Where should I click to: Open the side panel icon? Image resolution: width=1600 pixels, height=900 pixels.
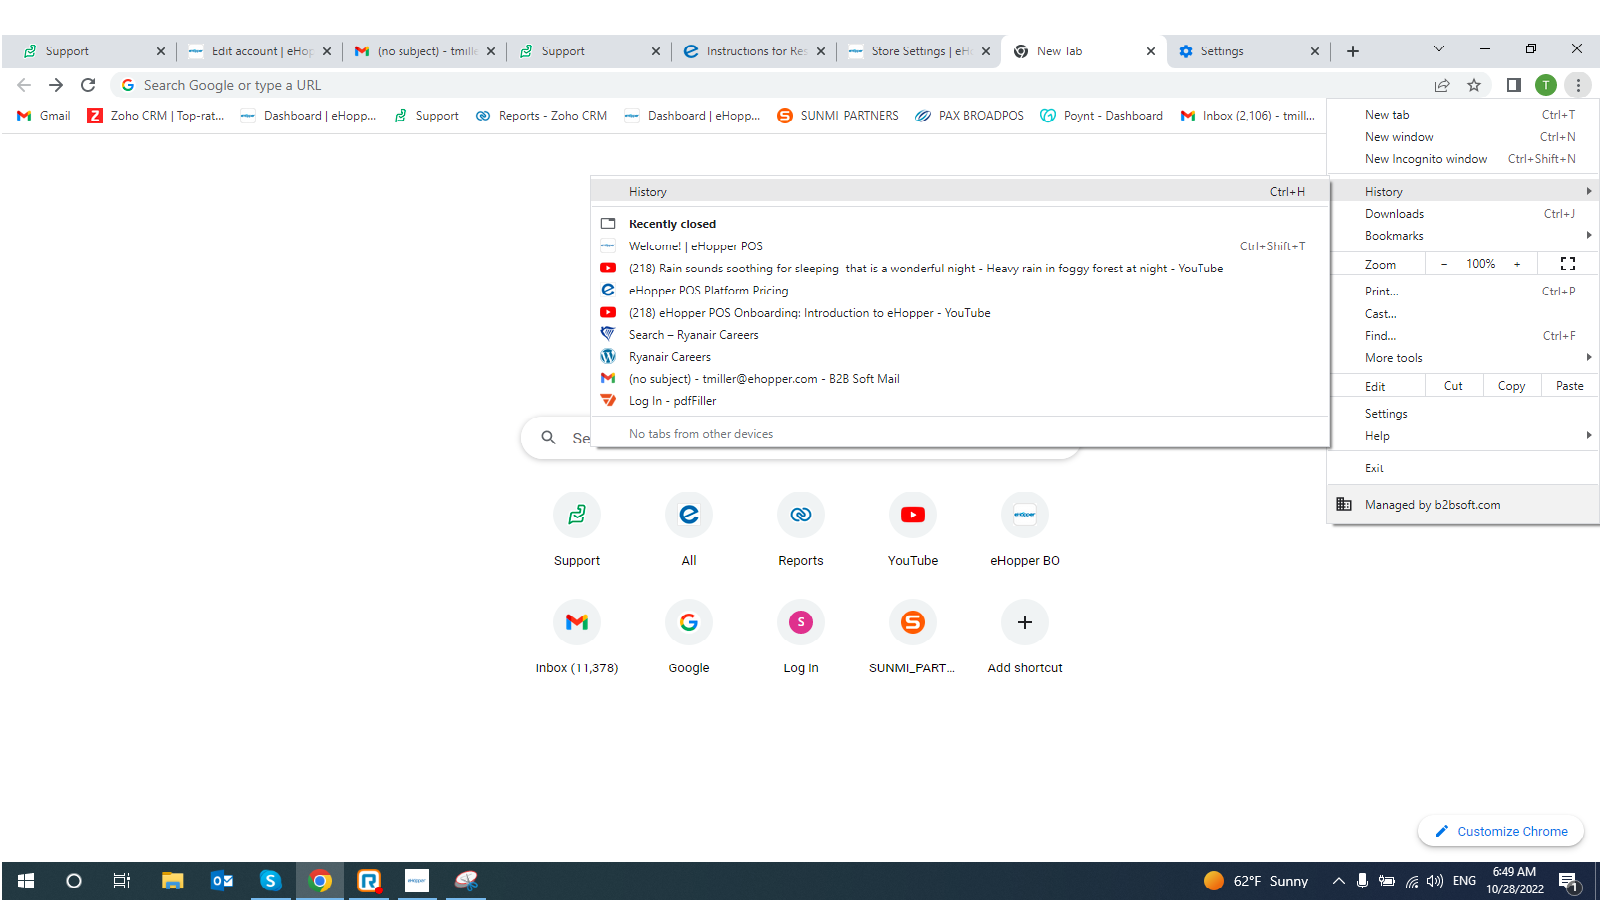pos(1514,85)
